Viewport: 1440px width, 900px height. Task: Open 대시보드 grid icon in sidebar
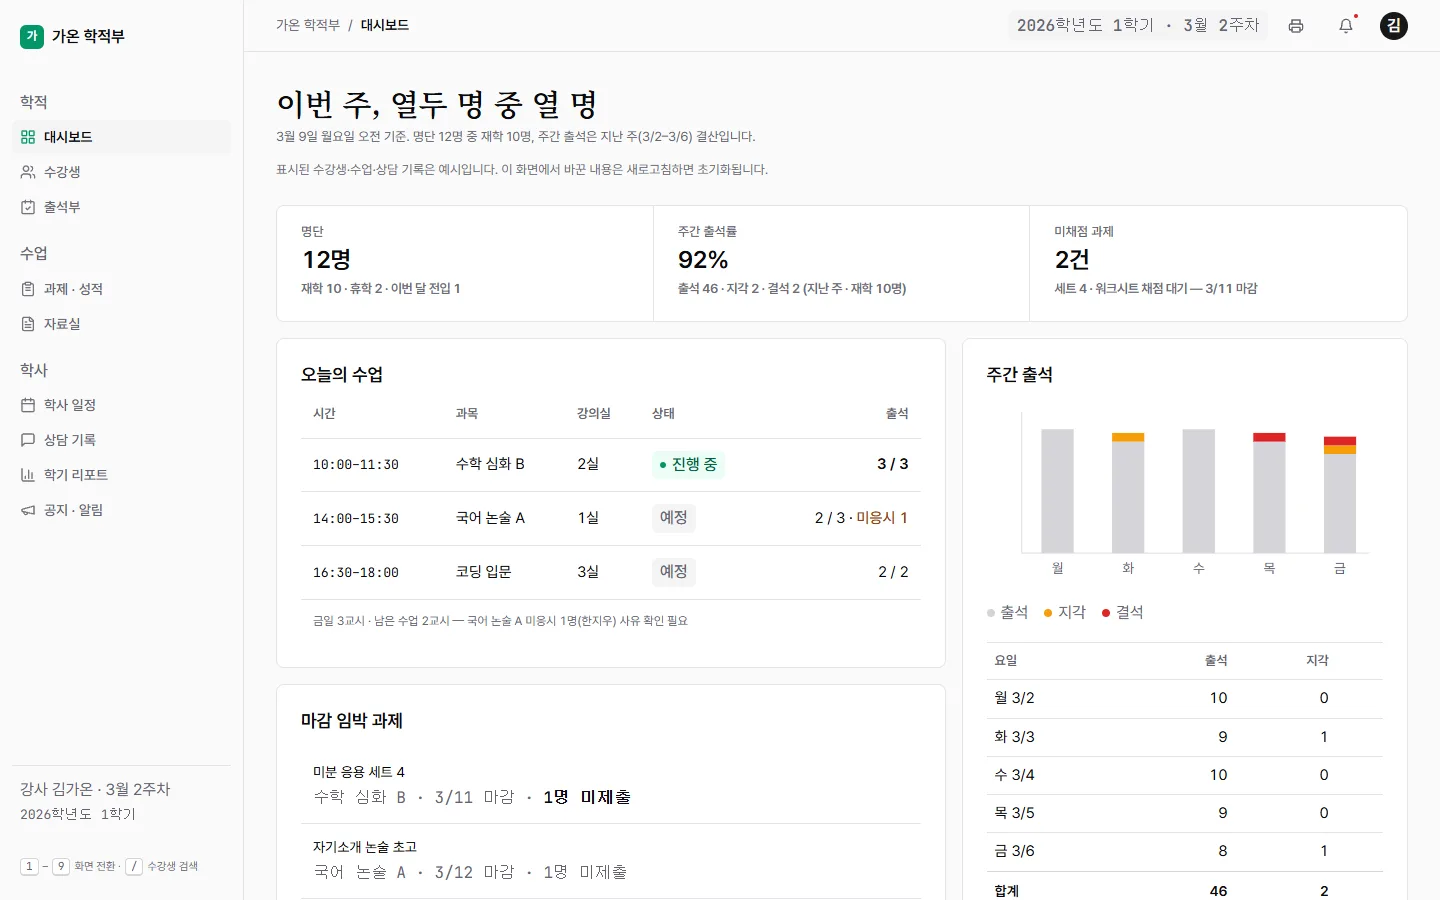click(28, 137)
